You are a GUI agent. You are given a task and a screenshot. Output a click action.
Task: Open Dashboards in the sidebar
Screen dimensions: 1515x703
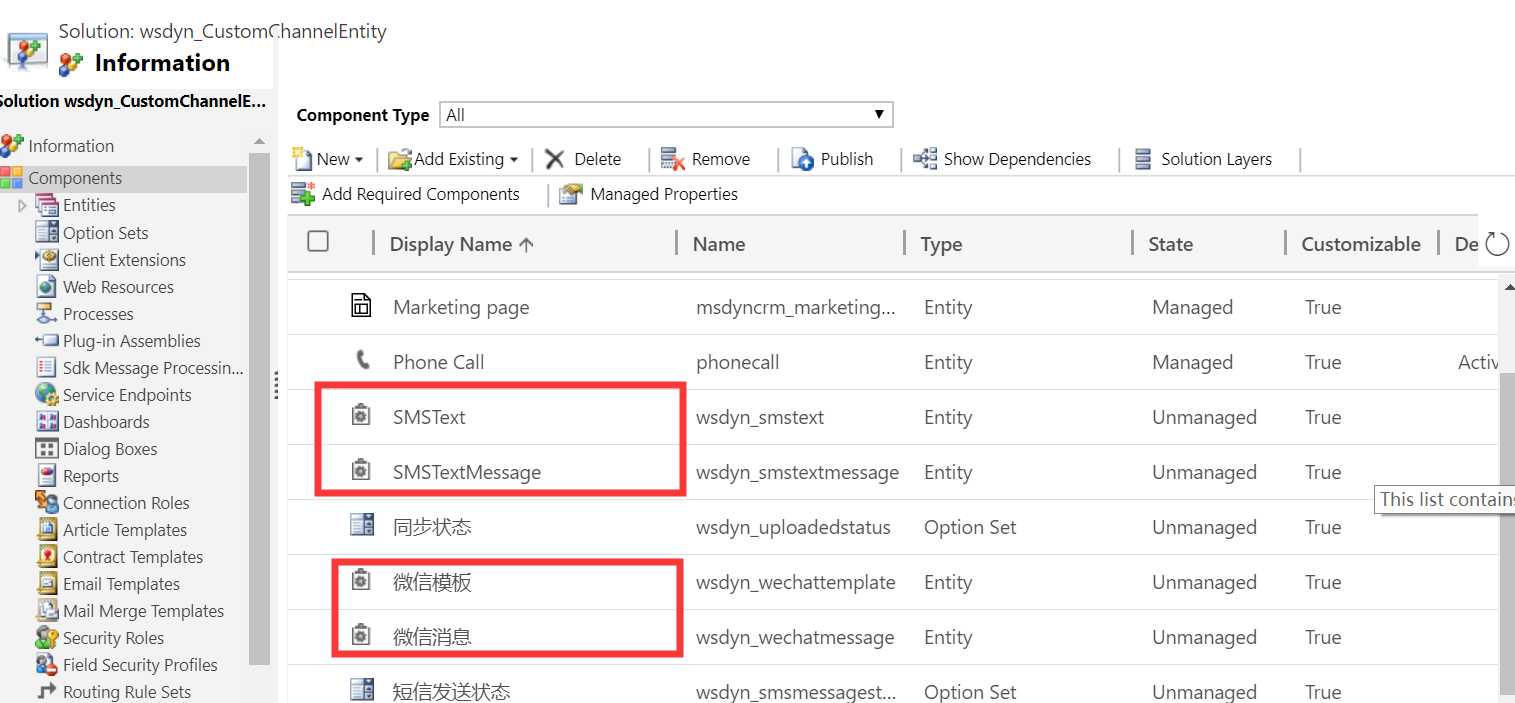[106, 422]
